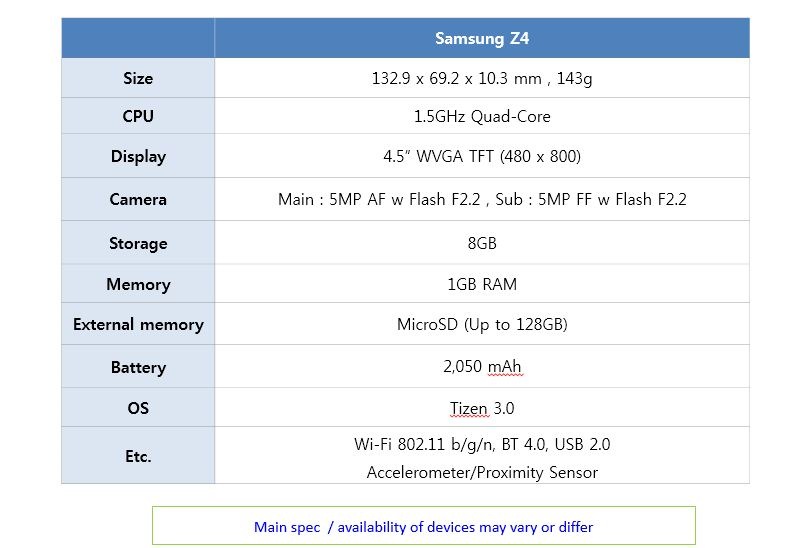Click the underlined mAh word
This screenshot has width=801, height=548.
(504, 367)
